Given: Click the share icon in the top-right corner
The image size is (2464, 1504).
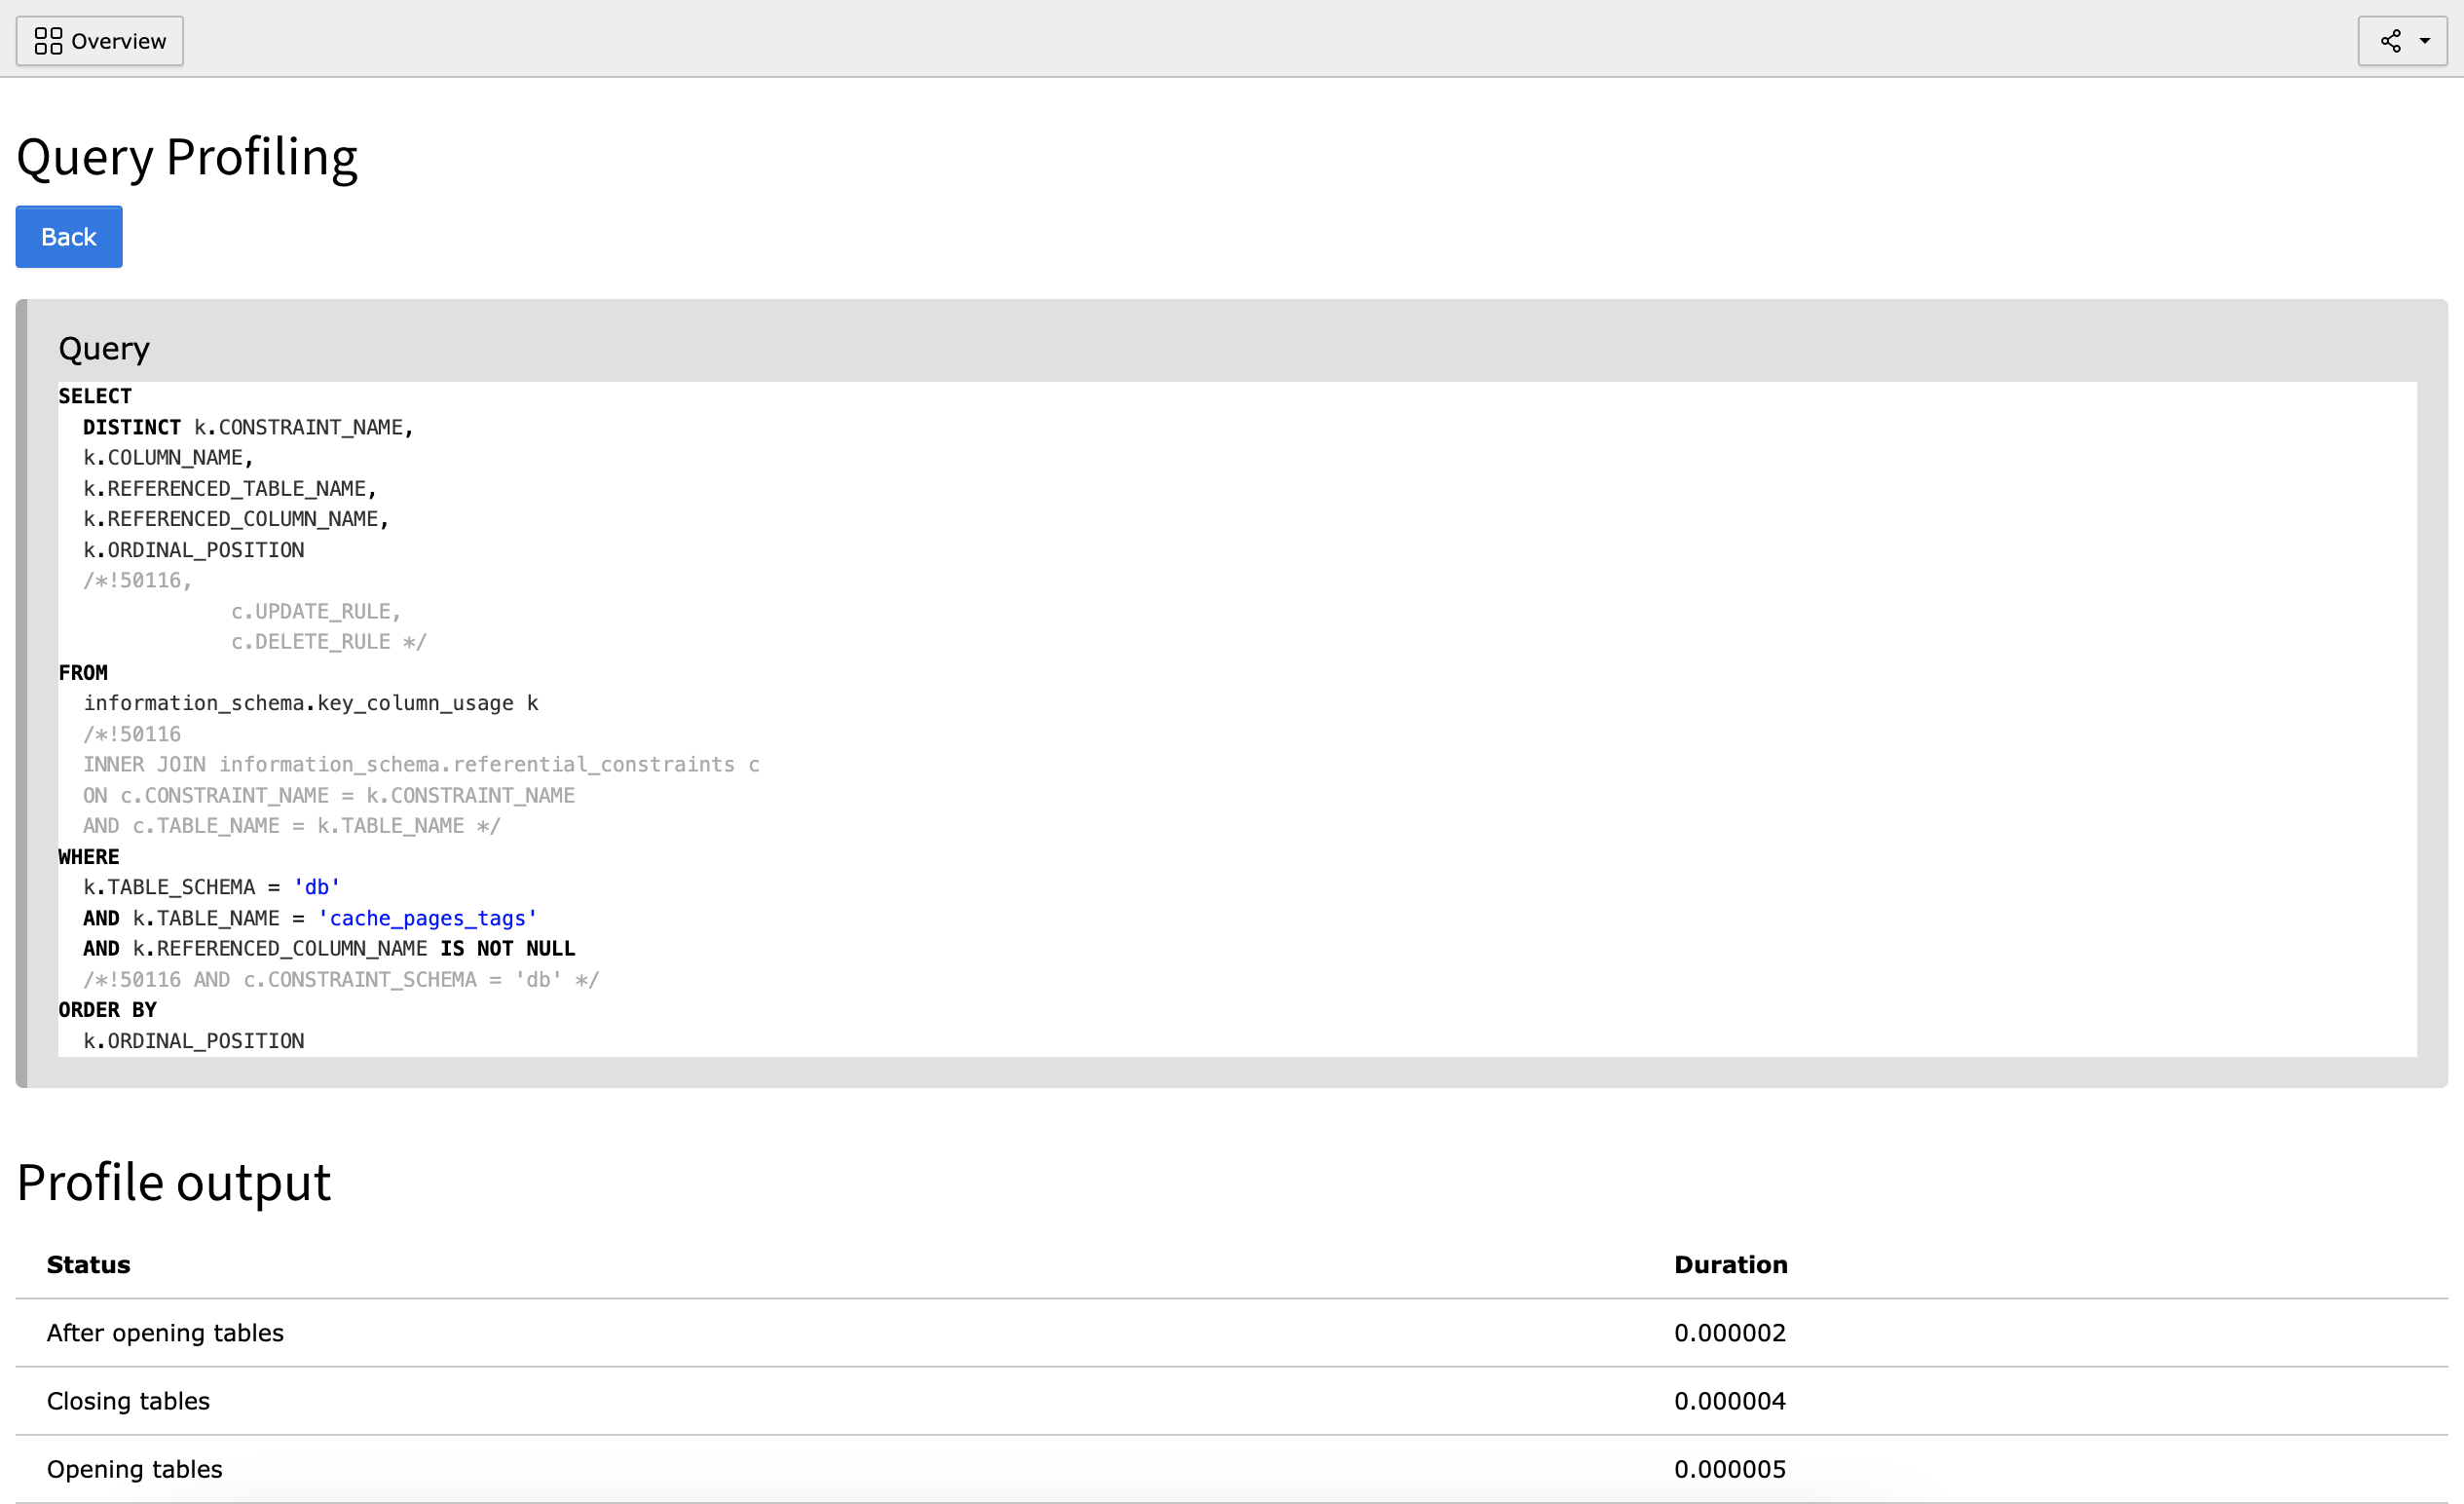Looking at the screenshot, I should [2390, 41].
